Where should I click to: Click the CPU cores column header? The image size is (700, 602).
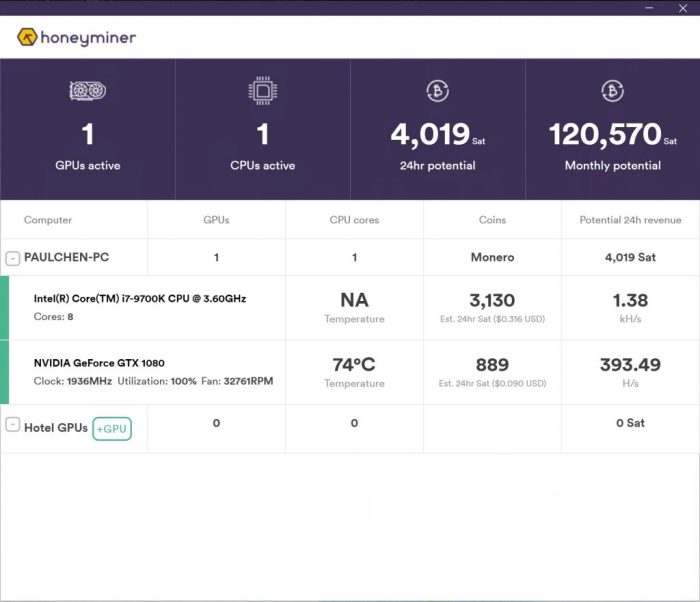[x=354, y=220]
